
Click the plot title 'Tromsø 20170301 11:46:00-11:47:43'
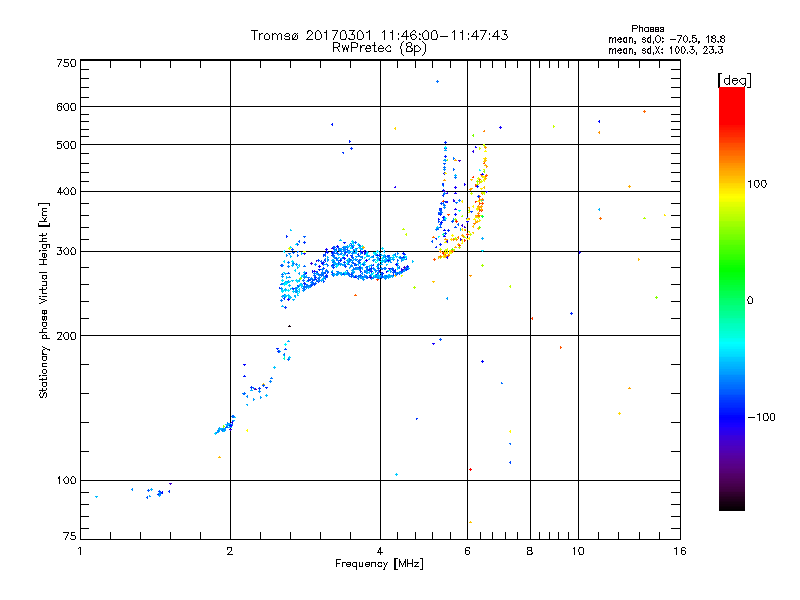379,35
